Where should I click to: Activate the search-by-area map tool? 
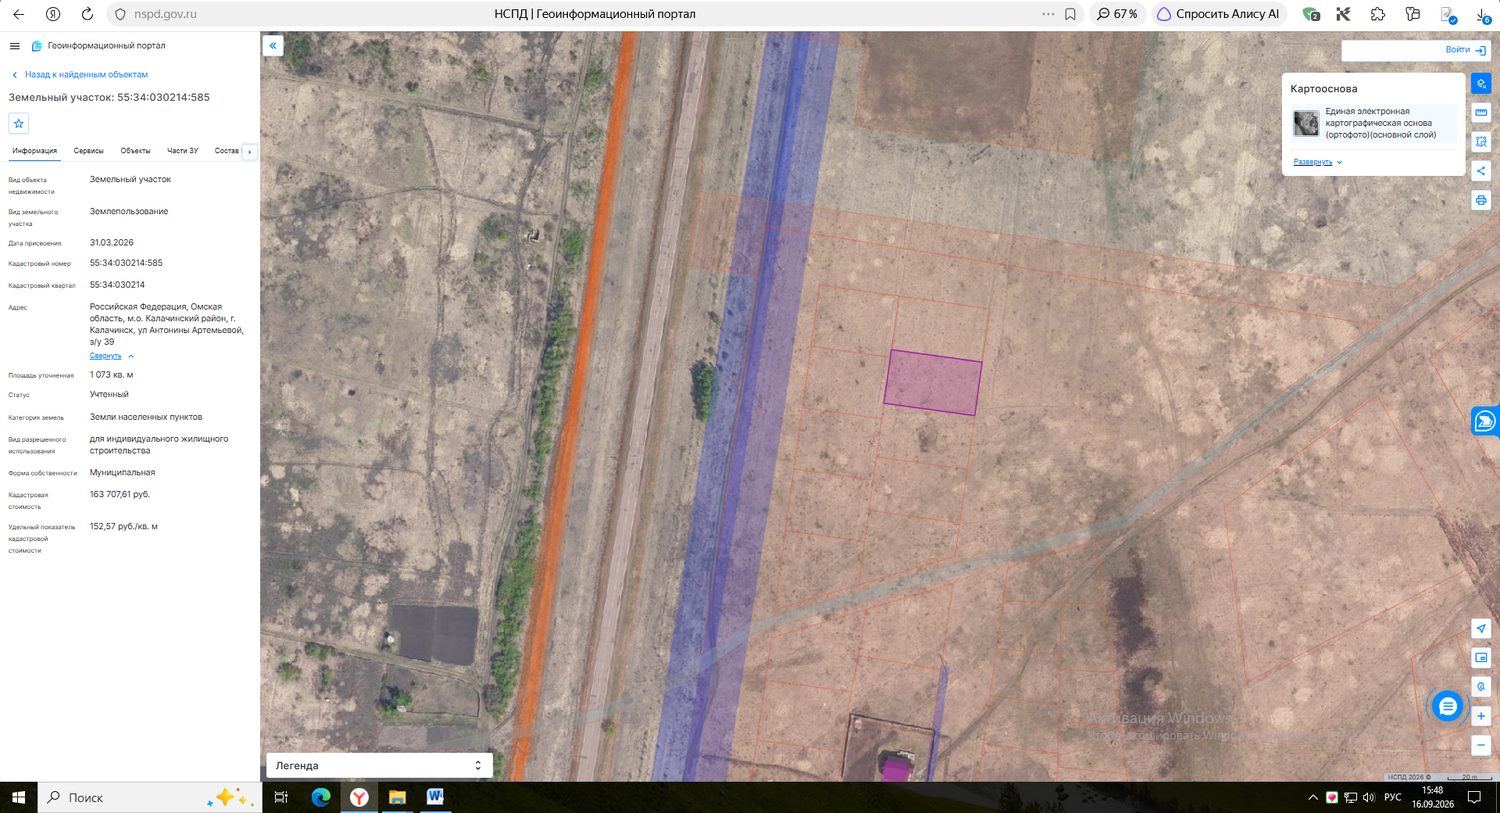coord(1481,142)
